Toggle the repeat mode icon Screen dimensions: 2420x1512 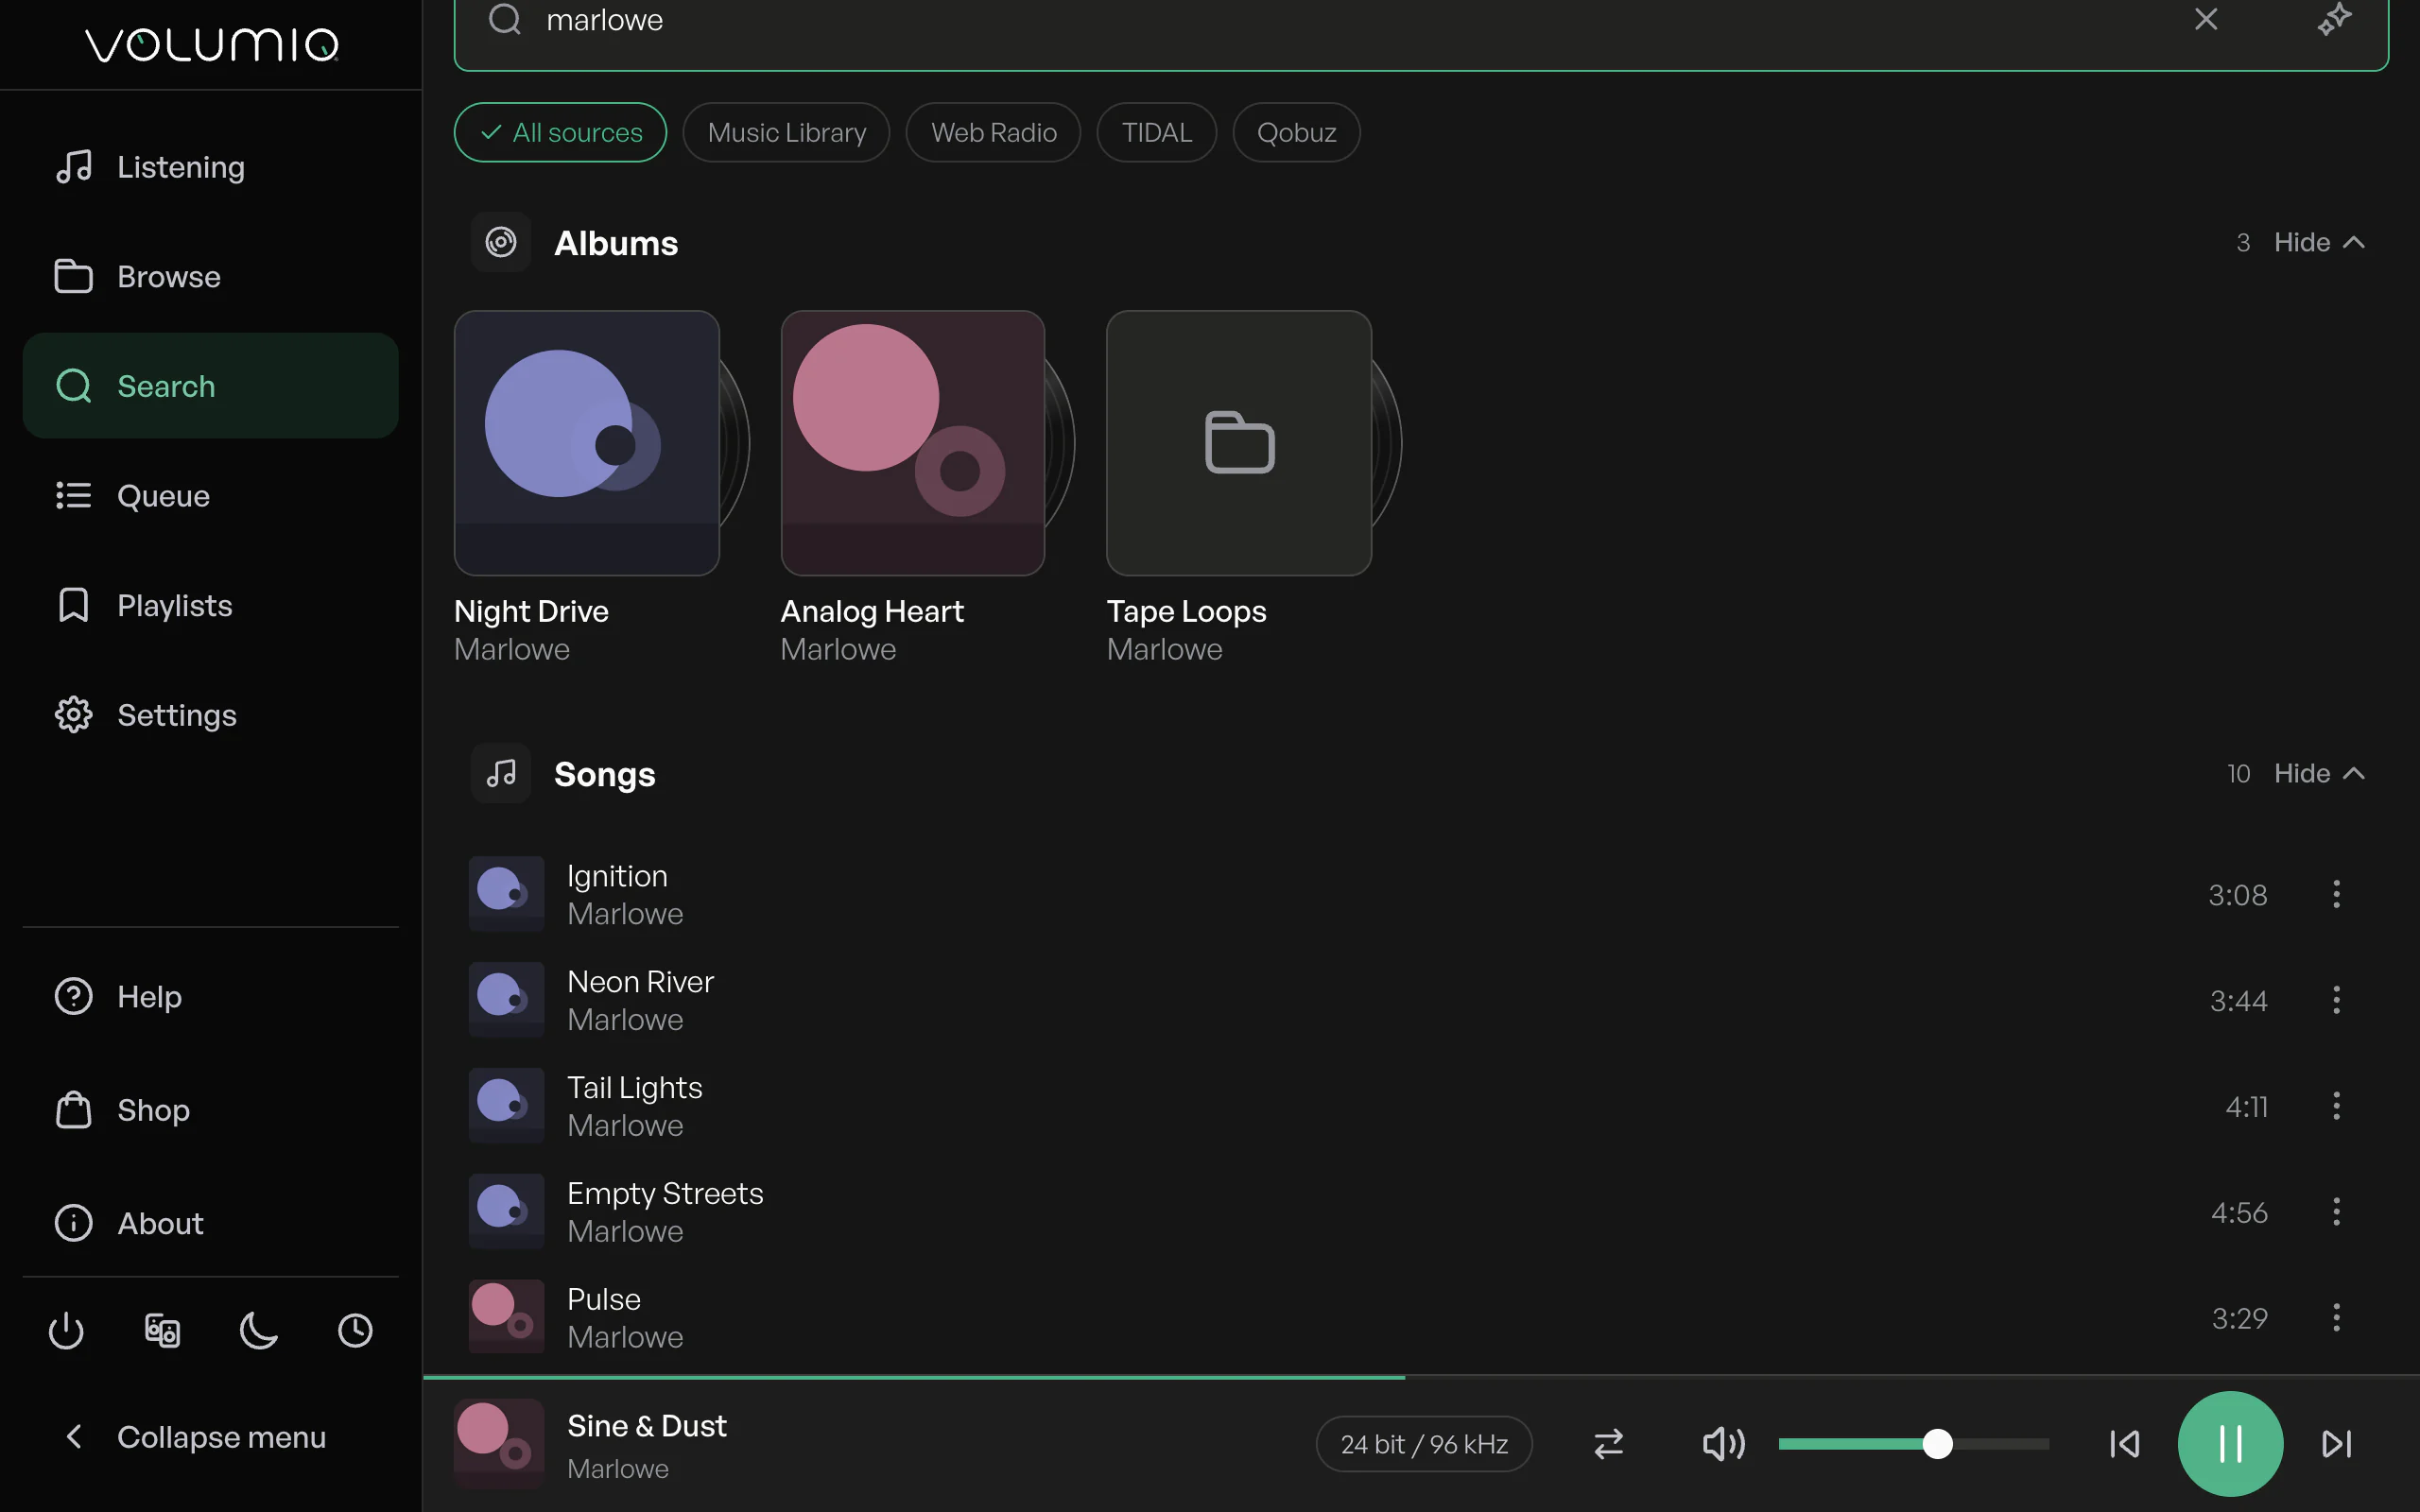(x=1608, y=1443)
